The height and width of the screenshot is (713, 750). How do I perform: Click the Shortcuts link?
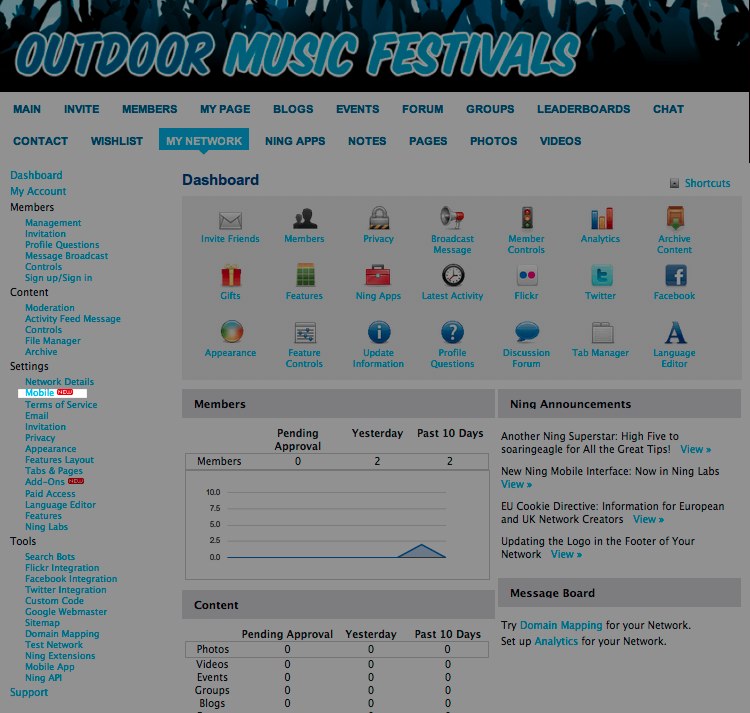(707, 183)
